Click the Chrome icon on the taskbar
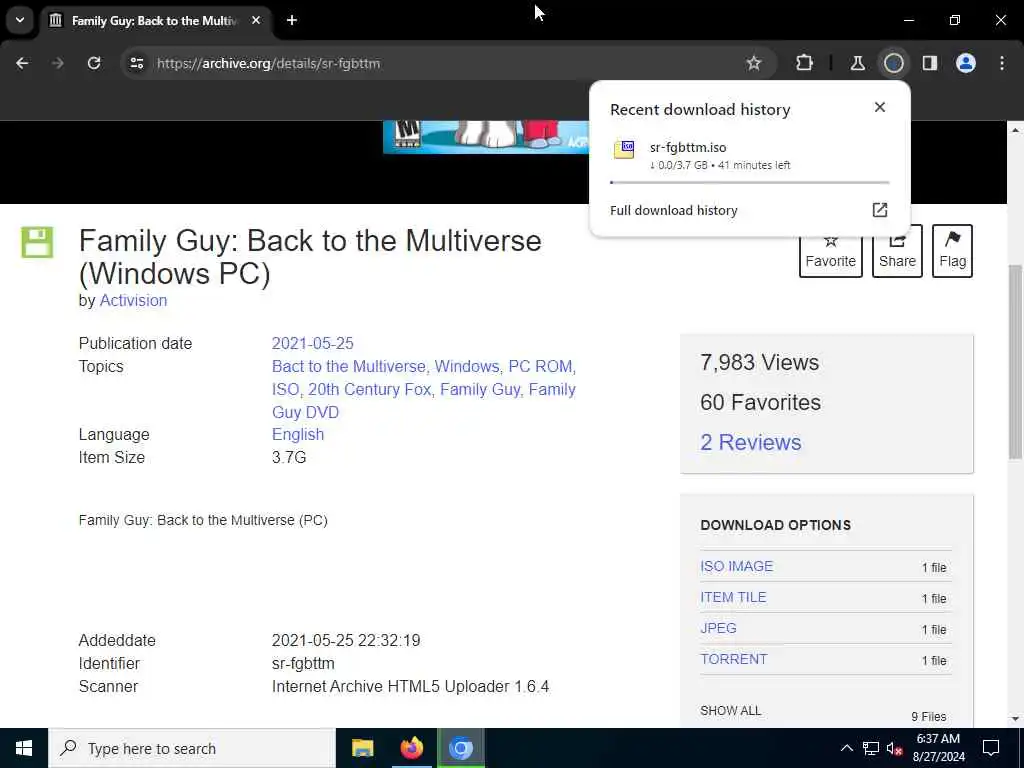This screenshot has width=1024, height=768. tap(460, 748)
